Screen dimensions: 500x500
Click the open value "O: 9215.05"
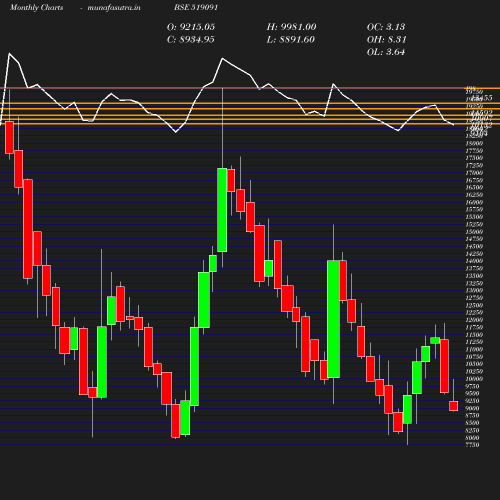[x=191, y=27]
